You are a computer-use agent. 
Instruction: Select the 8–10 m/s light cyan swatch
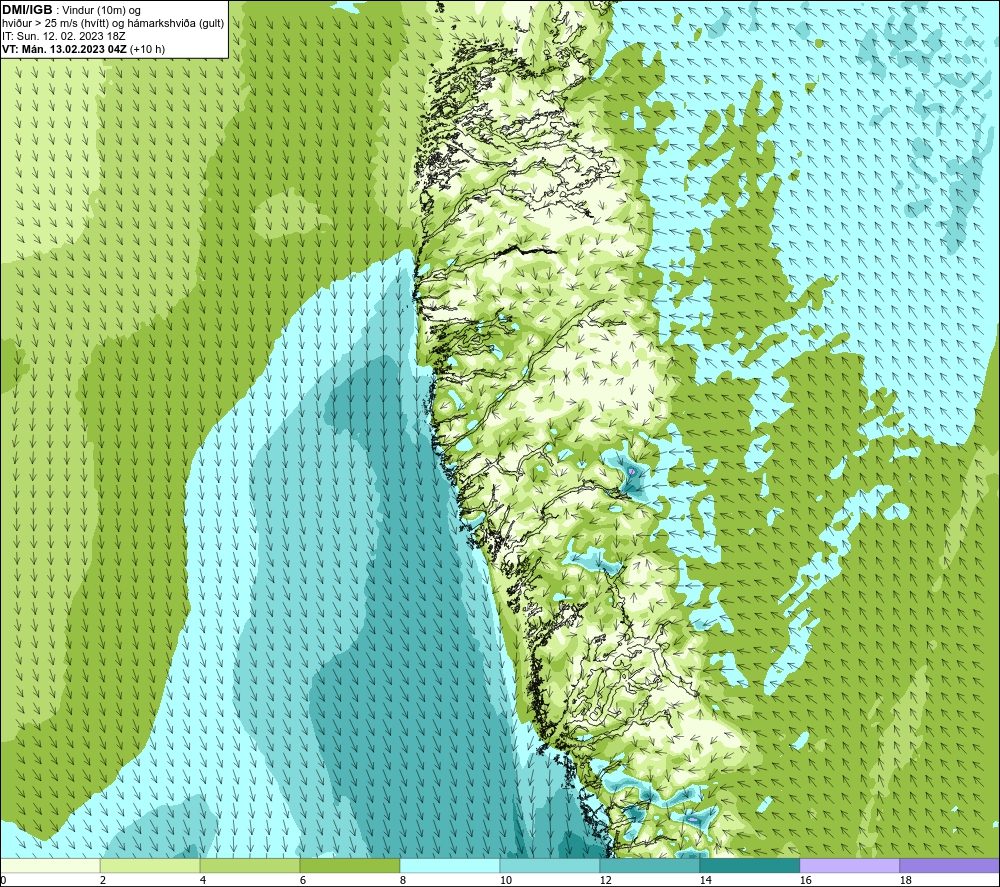pos(450,865)
